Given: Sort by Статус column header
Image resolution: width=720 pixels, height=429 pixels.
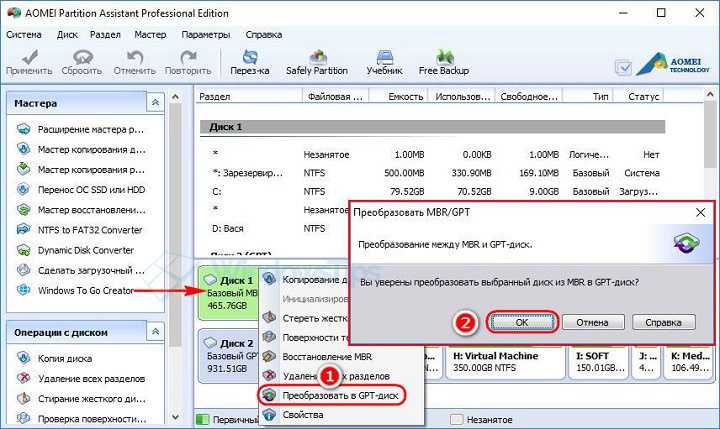Looking at the screenshot, I should click(x=639, y=96).
